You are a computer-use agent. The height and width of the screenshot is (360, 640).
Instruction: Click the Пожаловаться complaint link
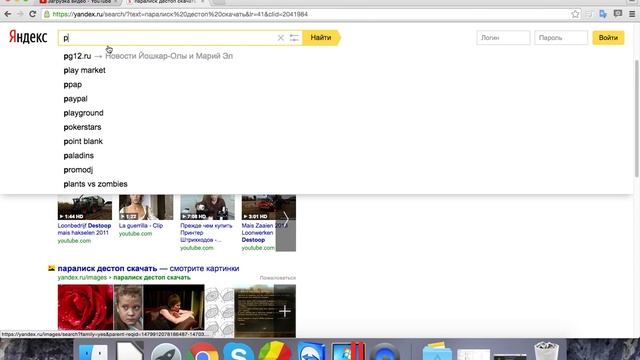[x=278, y=278]
